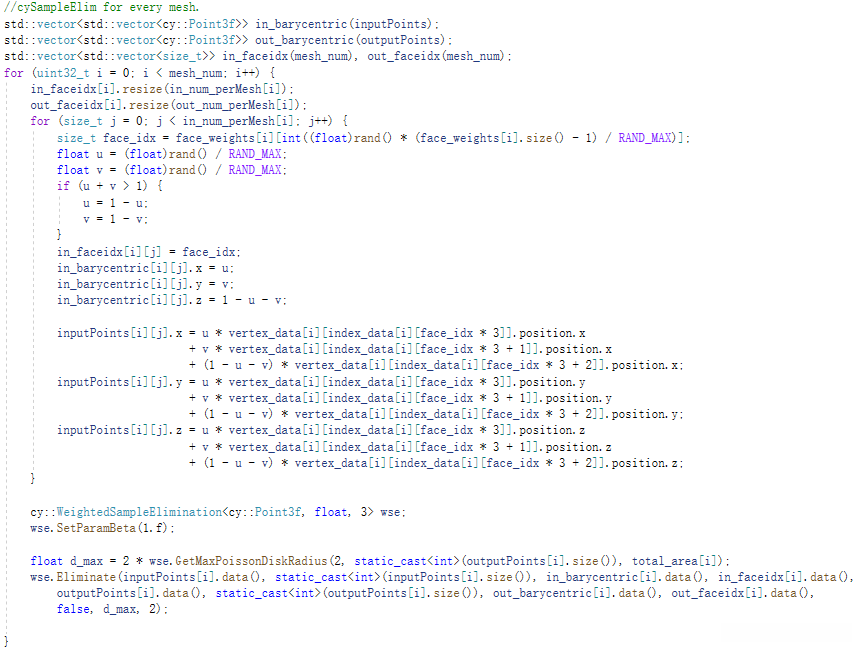Click the first purple RAND_MAX macro

pos(645,138)
